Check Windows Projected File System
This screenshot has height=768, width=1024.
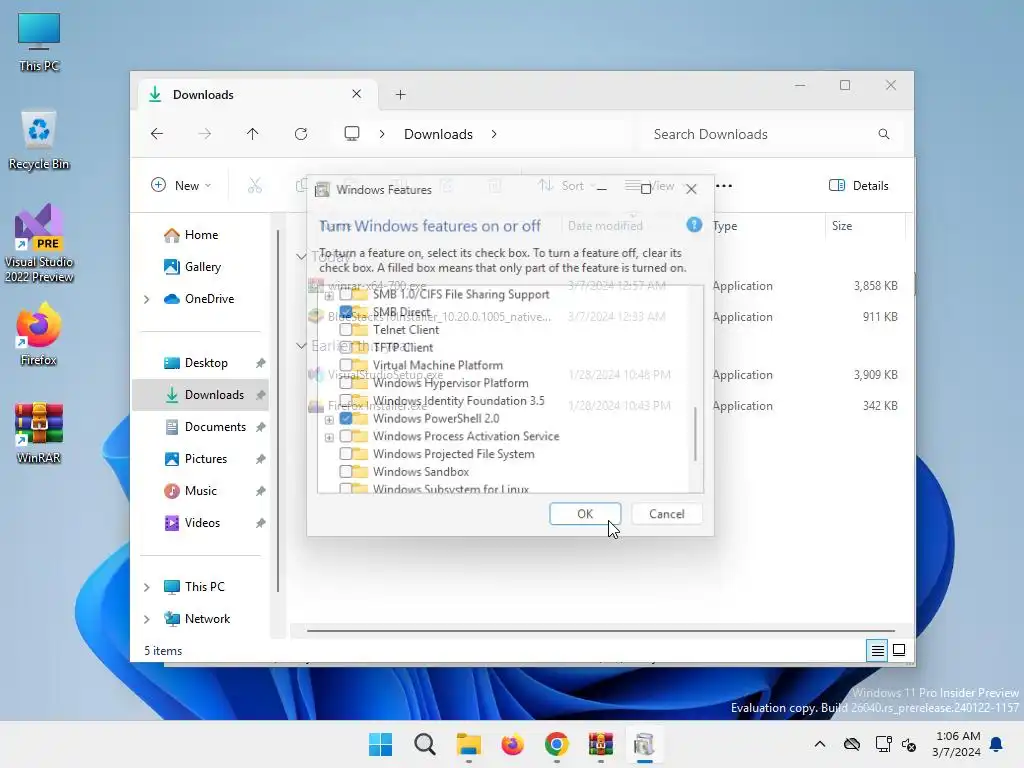point(346,454)
